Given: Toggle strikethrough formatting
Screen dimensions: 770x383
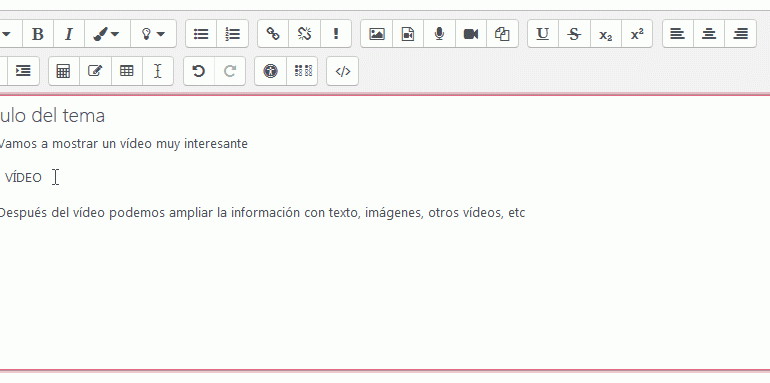Looking at the screenshot, I should (x=574, y=34).
